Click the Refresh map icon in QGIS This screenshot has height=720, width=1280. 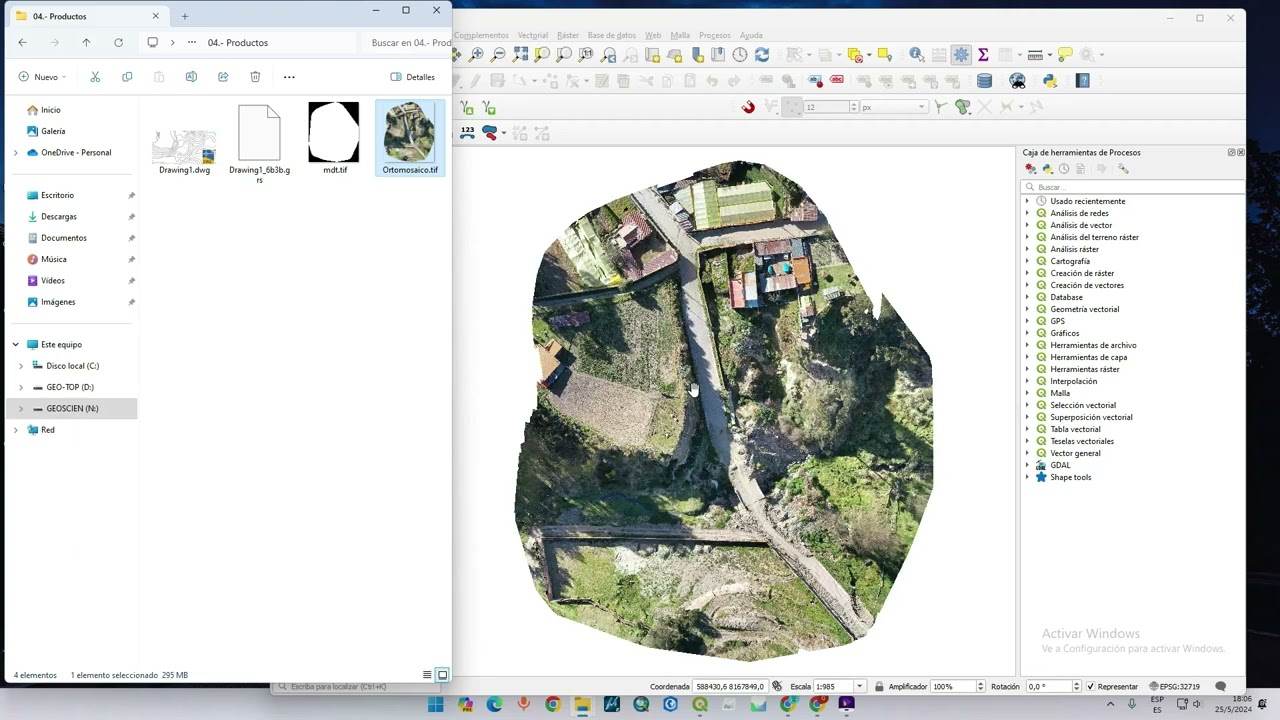[762, 55]
